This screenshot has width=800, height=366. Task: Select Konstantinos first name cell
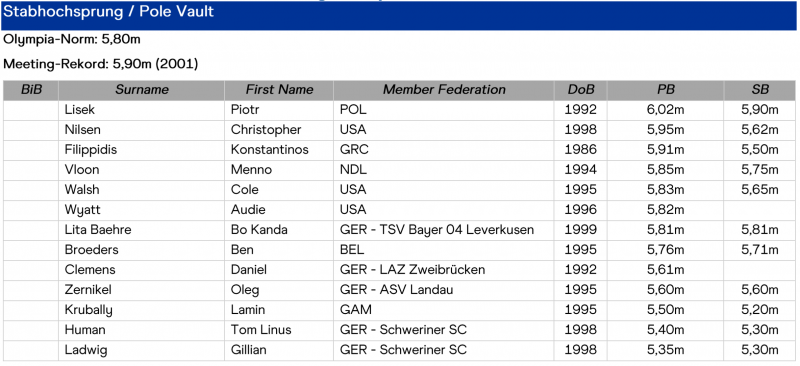[x=279, y=150]
